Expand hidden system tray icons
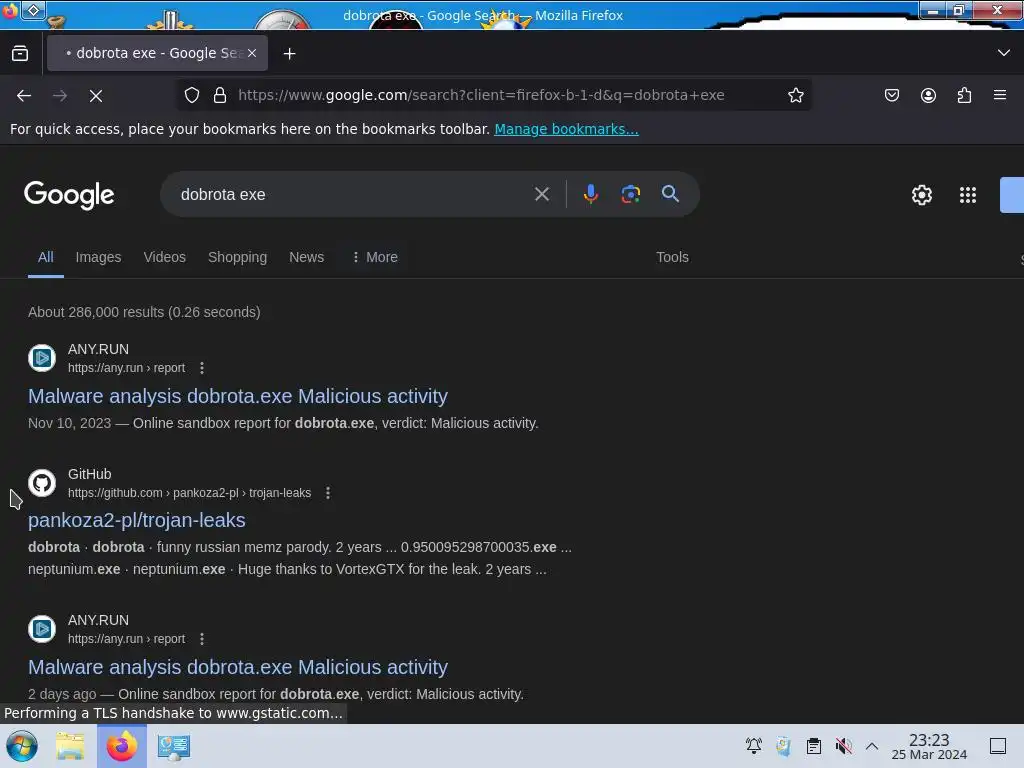 872,746
